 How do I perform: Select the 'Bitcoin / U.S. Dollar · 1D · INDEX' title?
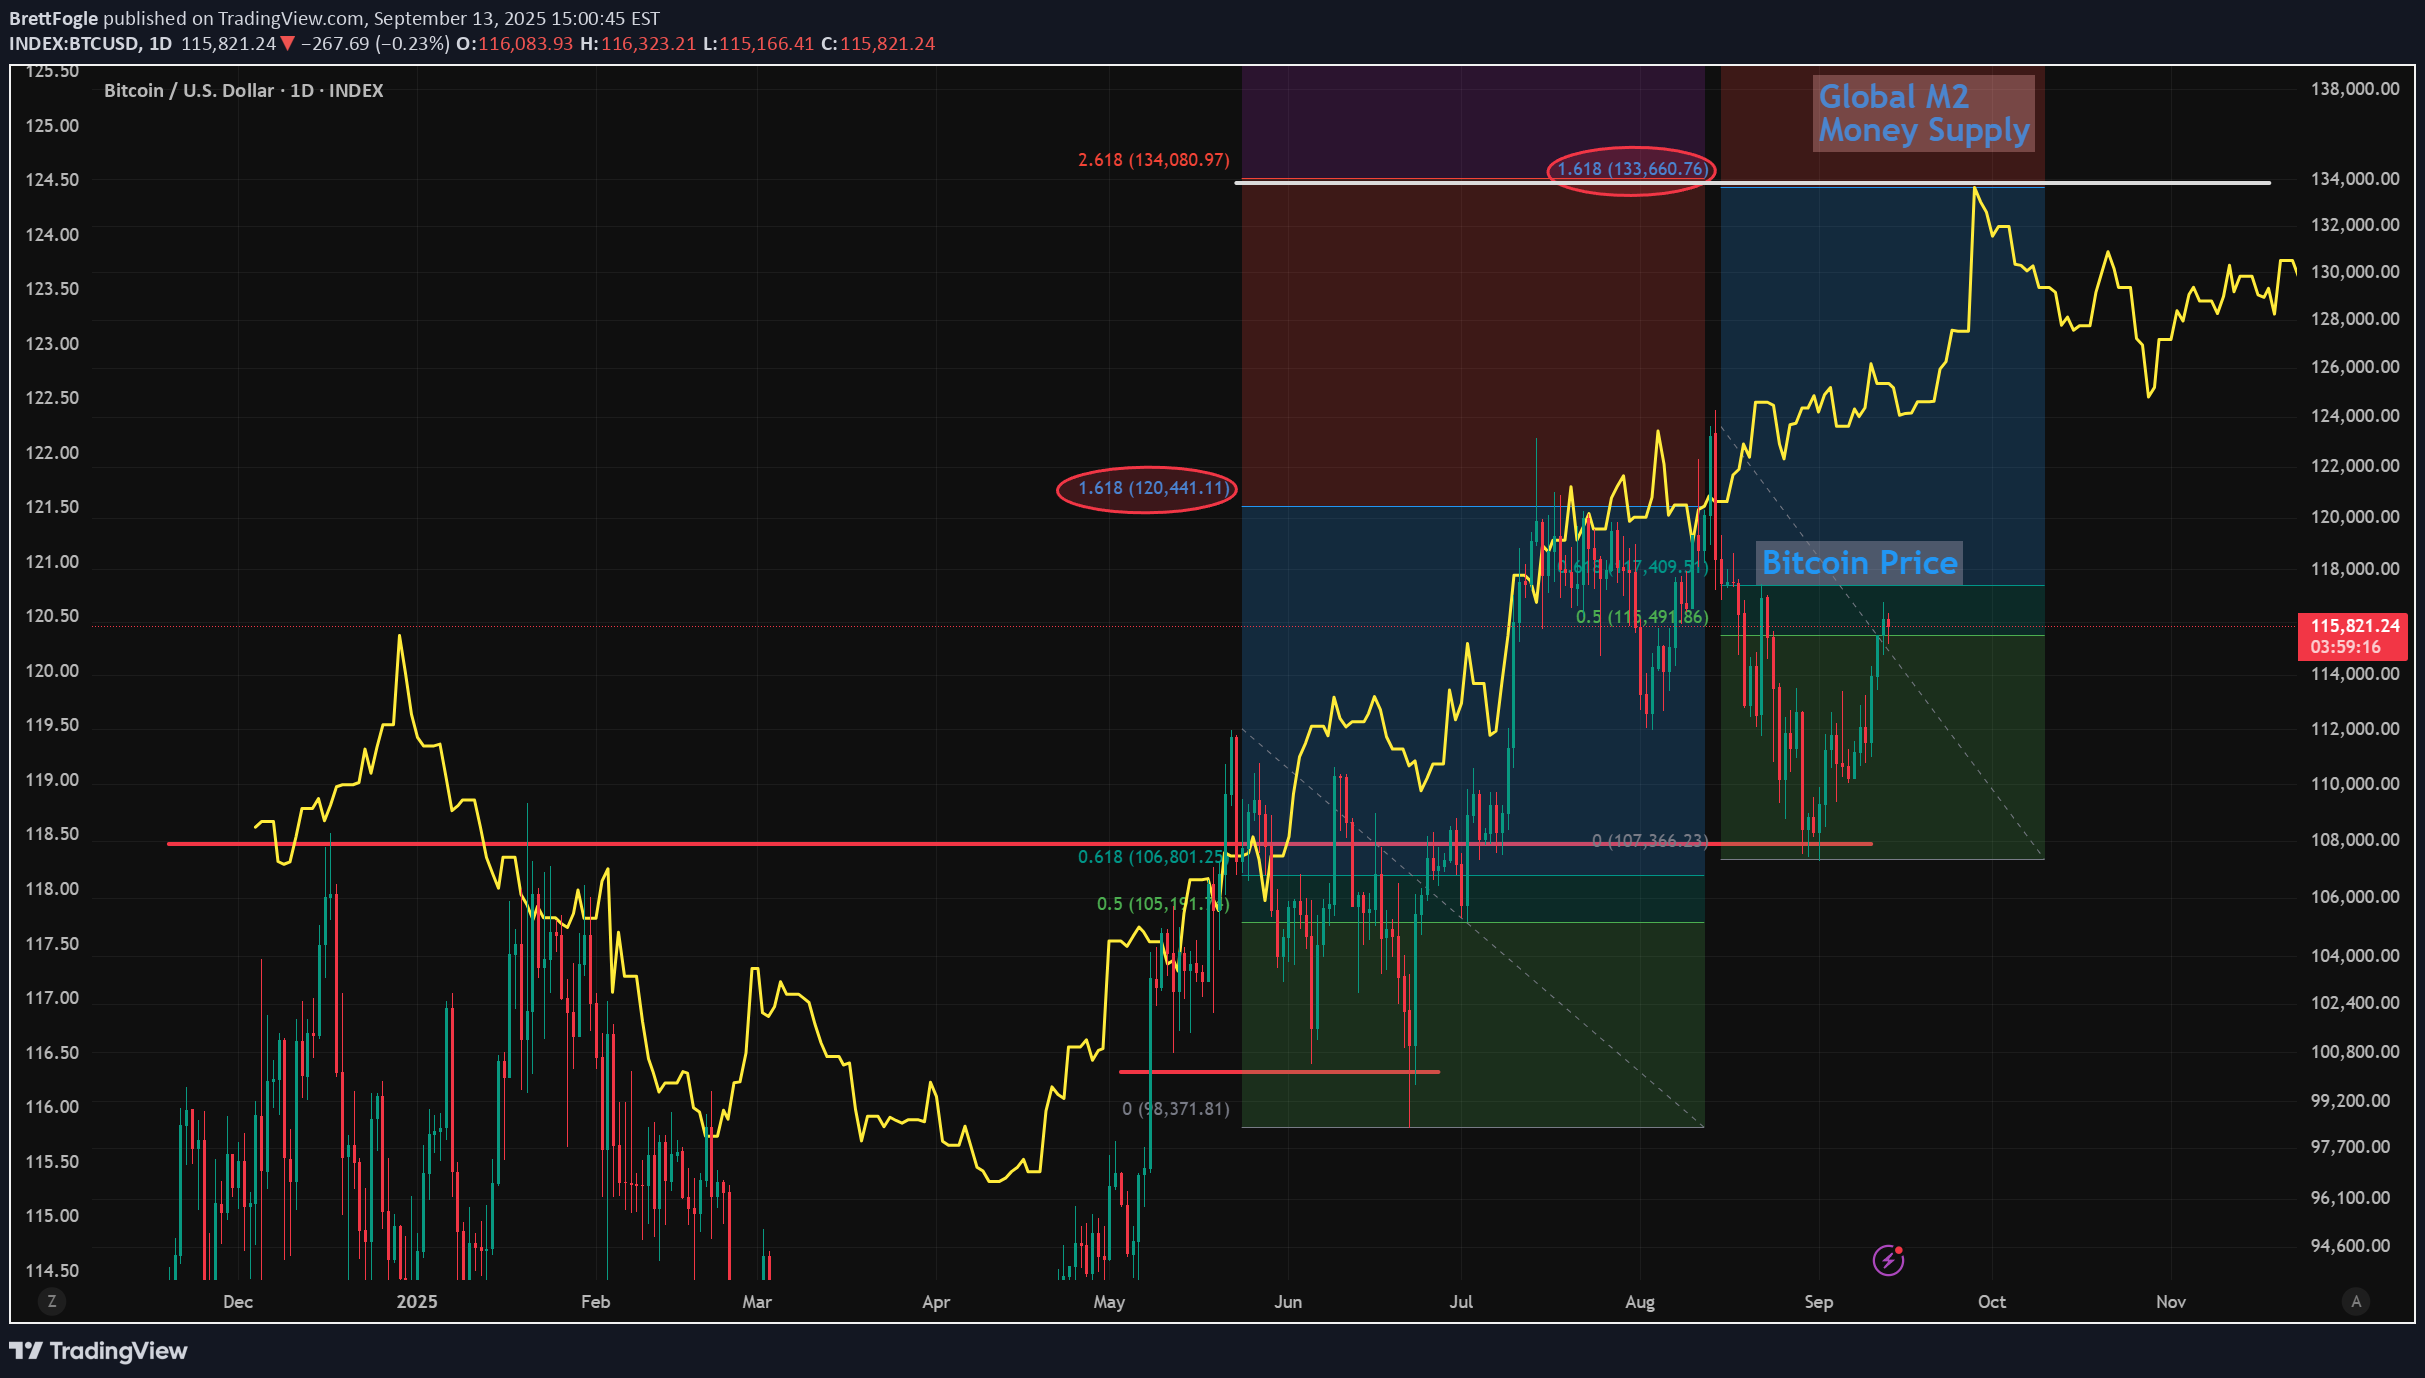(x=244, y=90)
